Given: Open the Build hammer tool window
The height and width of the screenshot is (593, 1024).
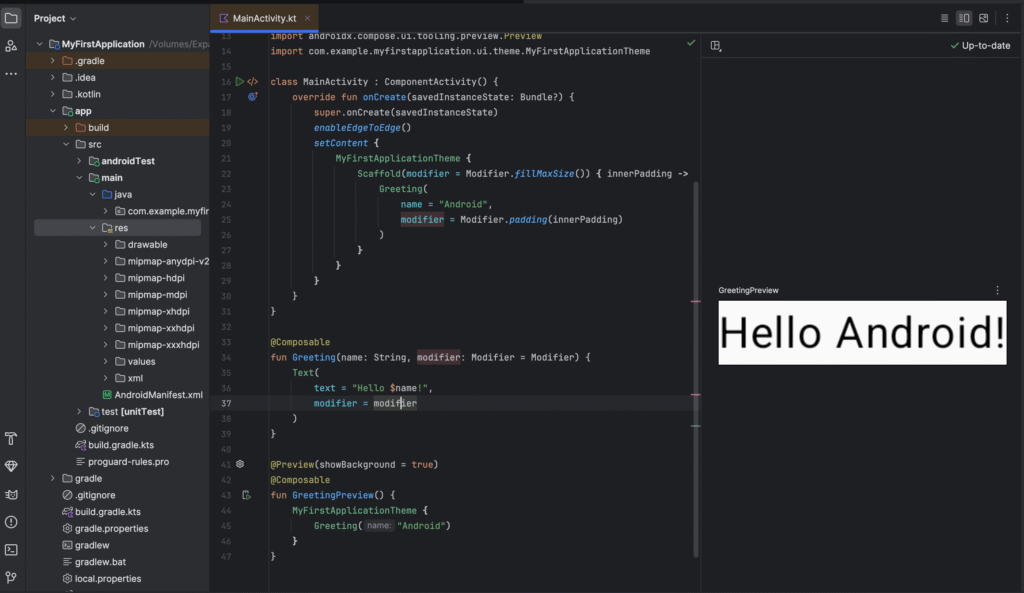Looking at the screenshot, I should click(11, 438).
